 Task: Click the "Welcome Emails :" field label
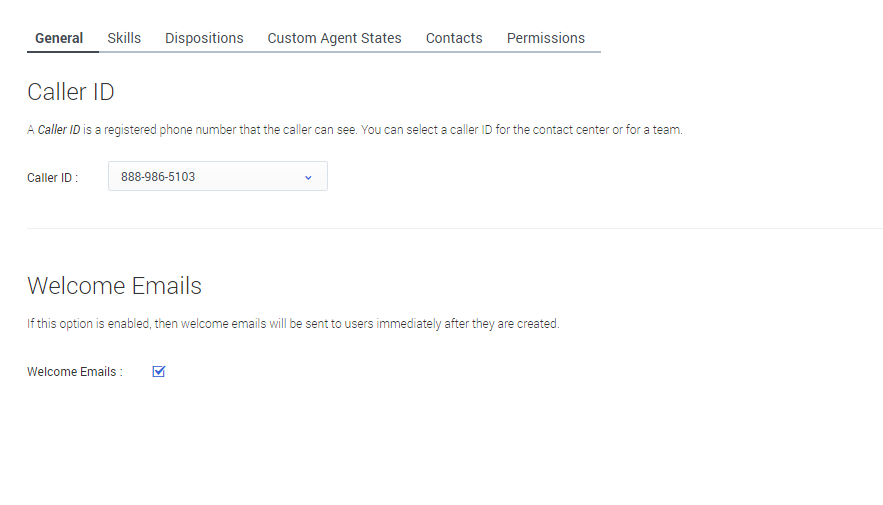75,372
